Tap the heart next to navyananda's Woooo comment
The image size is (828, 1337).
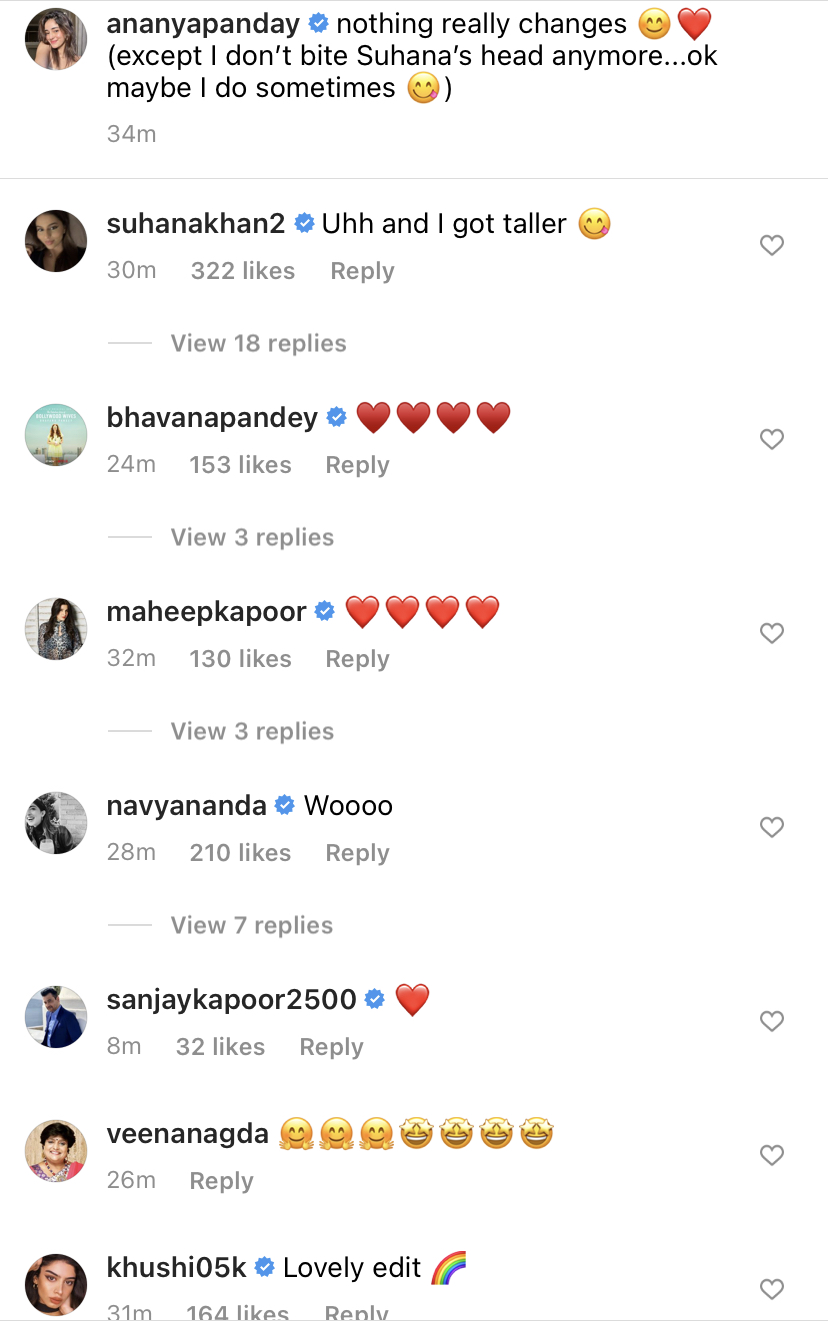[772, 827]
